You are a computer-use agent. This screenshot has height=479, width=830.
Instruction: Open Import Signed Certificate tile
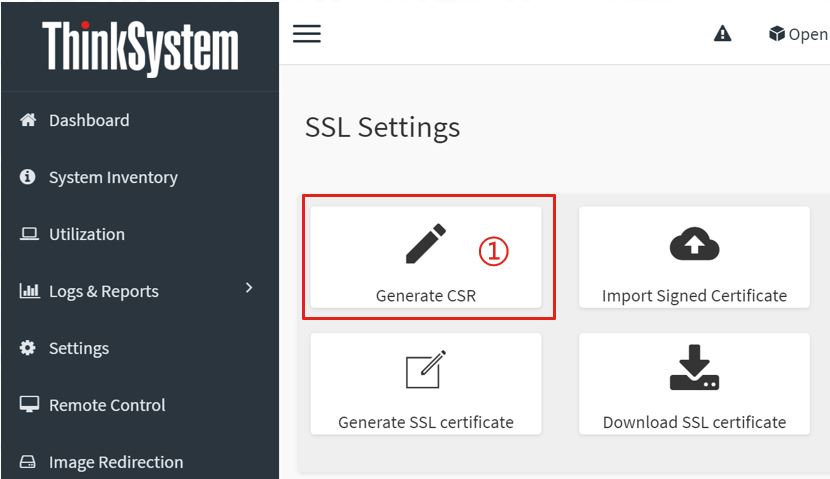point(694,257)
